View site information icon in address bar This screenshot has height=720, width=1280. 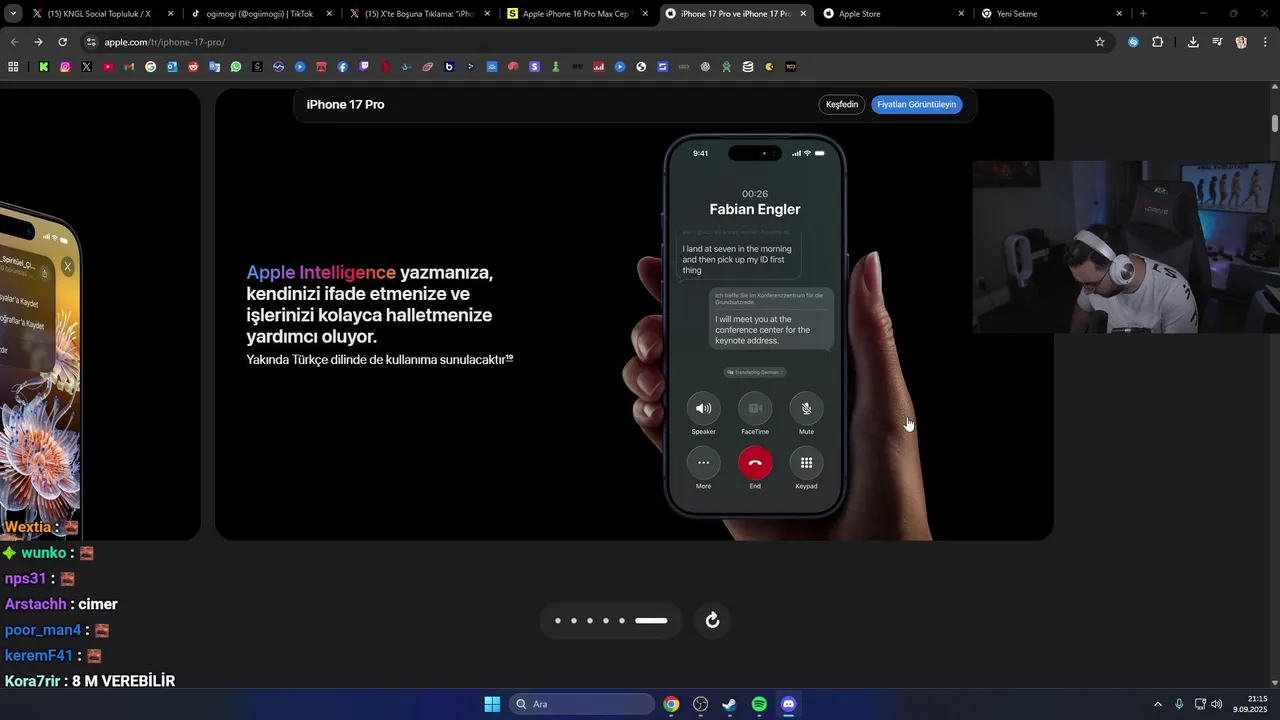pyautogui.click(x=91, y=42)
